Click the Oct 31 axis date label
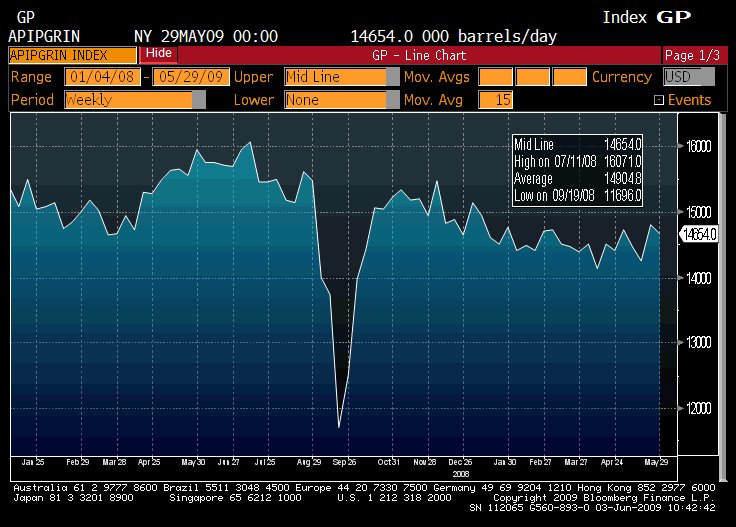736x527 pixels. click(x=388, y=462)
